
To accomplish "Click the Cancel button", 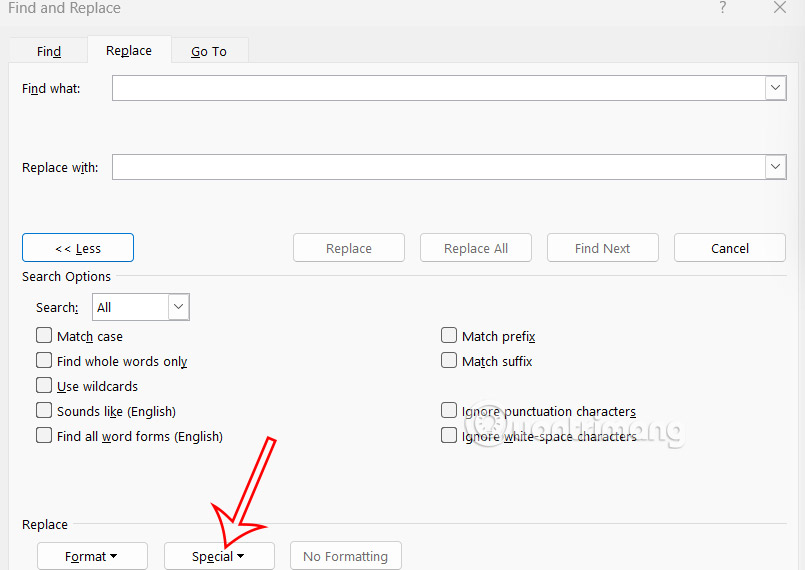I will (x=730, y=248).
